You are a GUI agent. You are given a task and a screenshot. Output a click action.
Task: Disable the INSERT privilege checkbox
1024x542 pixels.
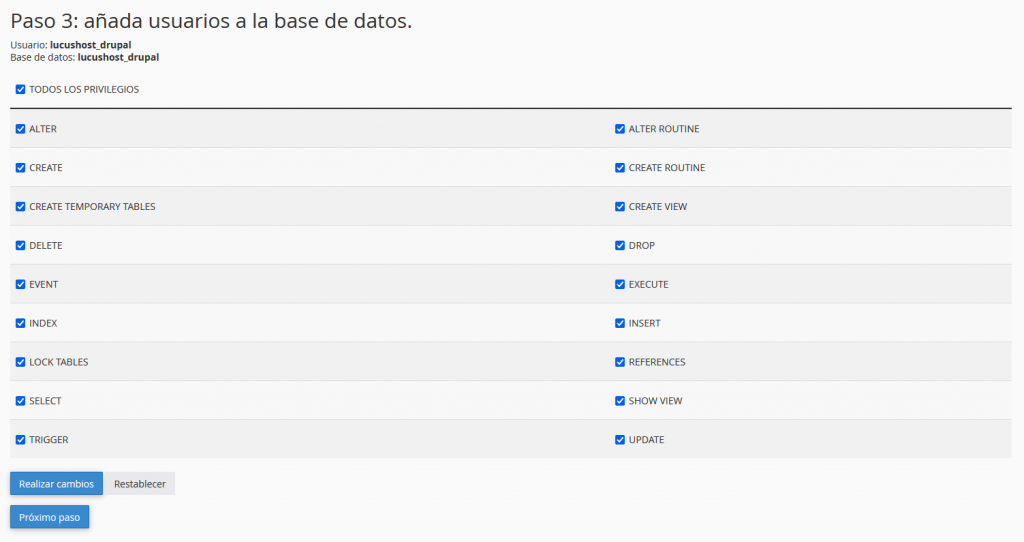point(620,324)
